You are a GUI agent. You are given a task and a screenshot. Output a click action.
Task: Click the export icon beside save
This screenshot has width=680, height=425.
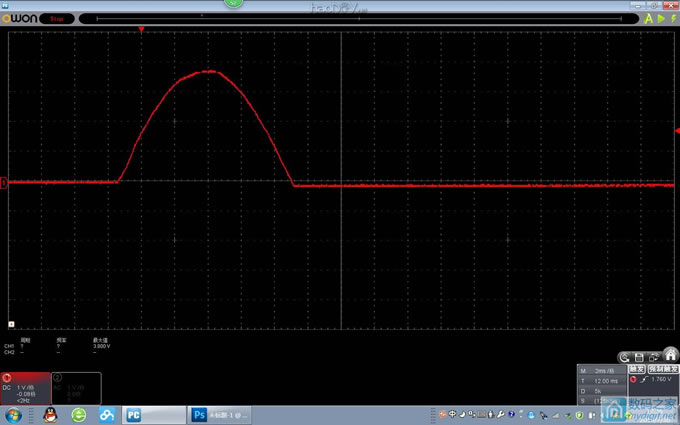[x=655, y=356]
